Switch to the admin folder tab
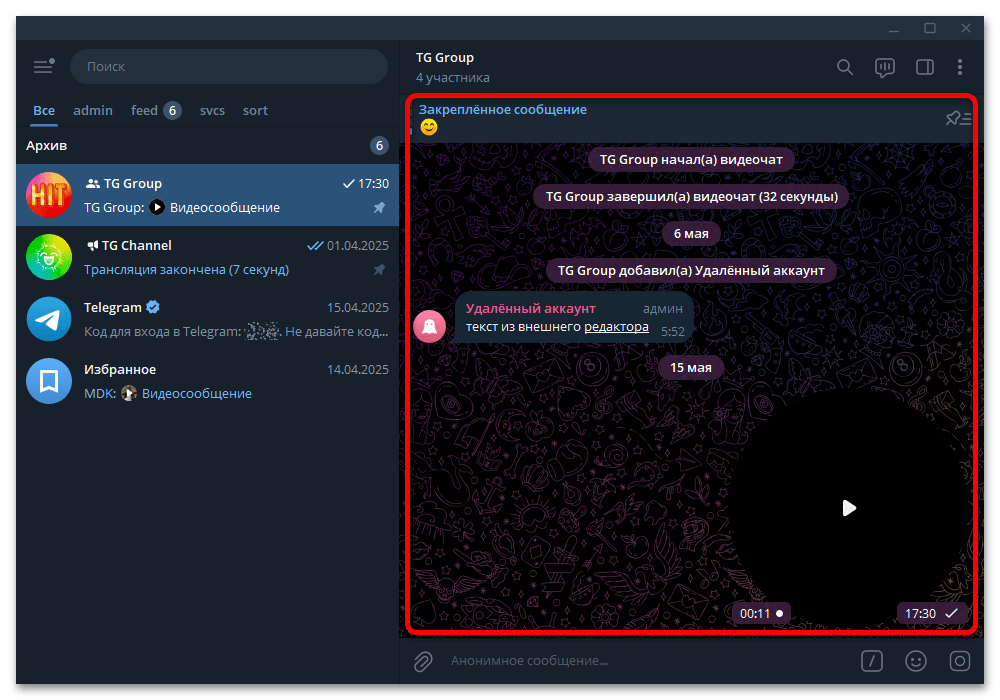This screenshot has width=1000, height=700. (93, 110)
